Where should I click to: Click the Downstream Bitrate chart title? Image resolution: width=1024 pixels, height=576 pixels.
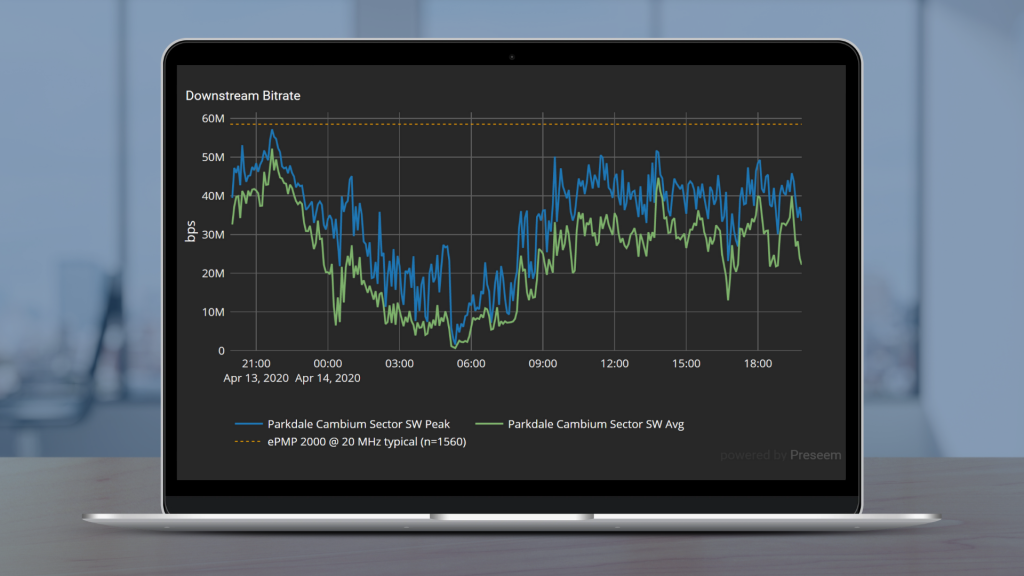coord(243,96)
